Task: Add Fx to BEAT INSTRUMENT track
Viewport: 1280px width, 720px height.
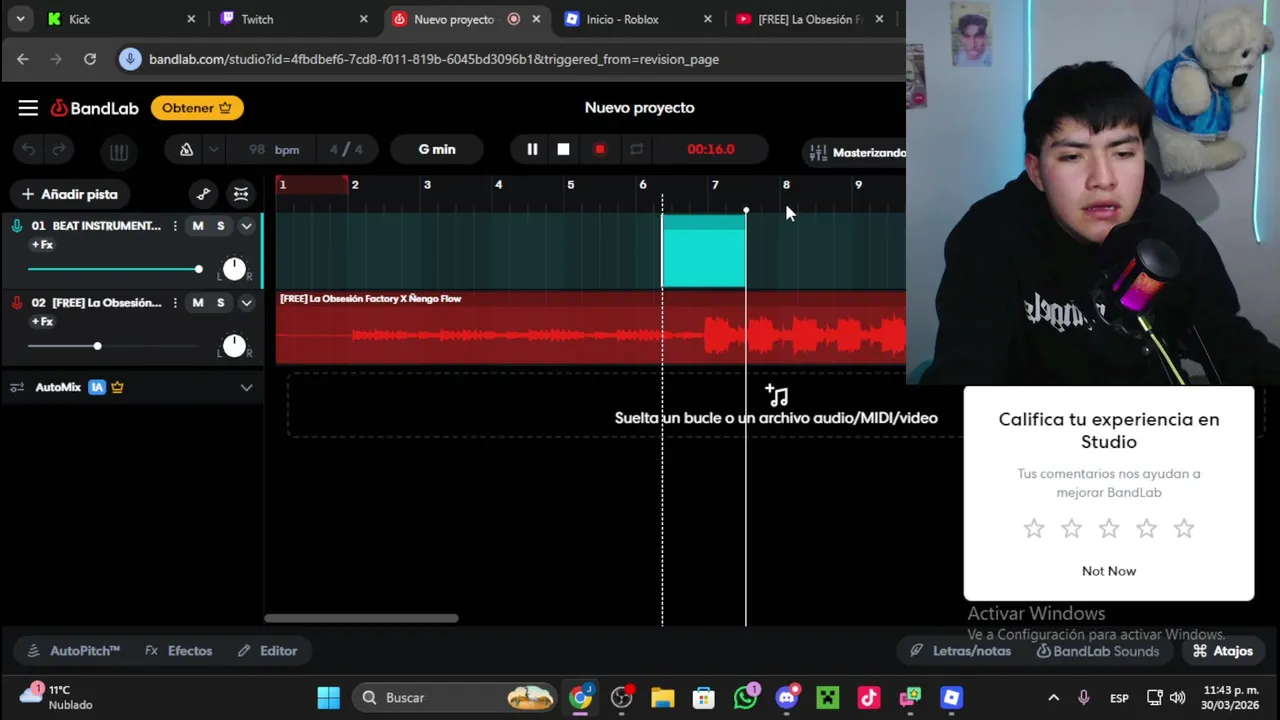Action: (42, 245)
